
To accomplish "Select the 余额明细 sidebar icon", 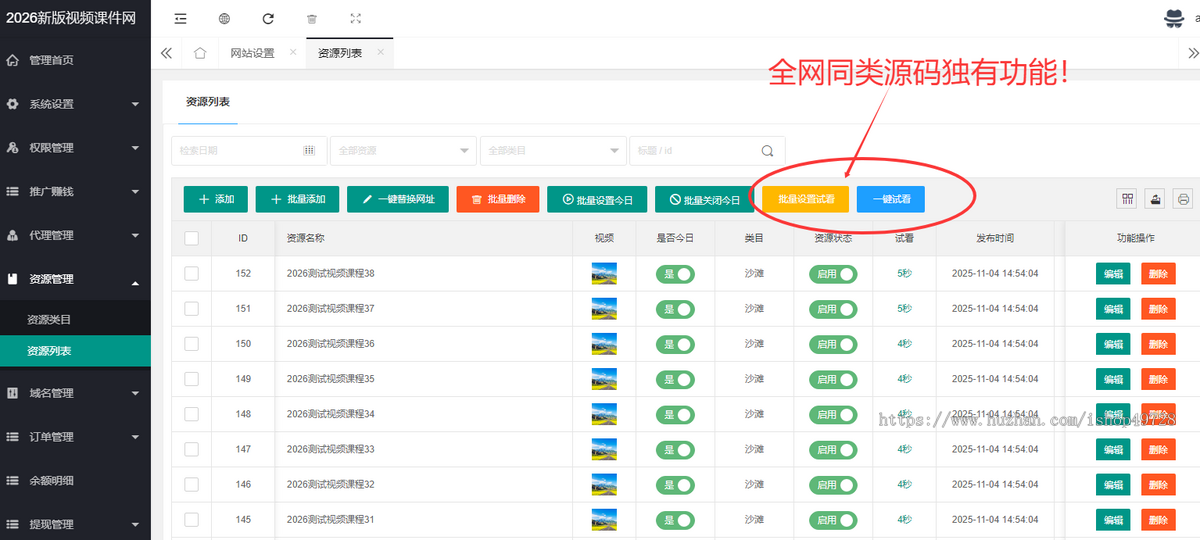I will [13, 480].
